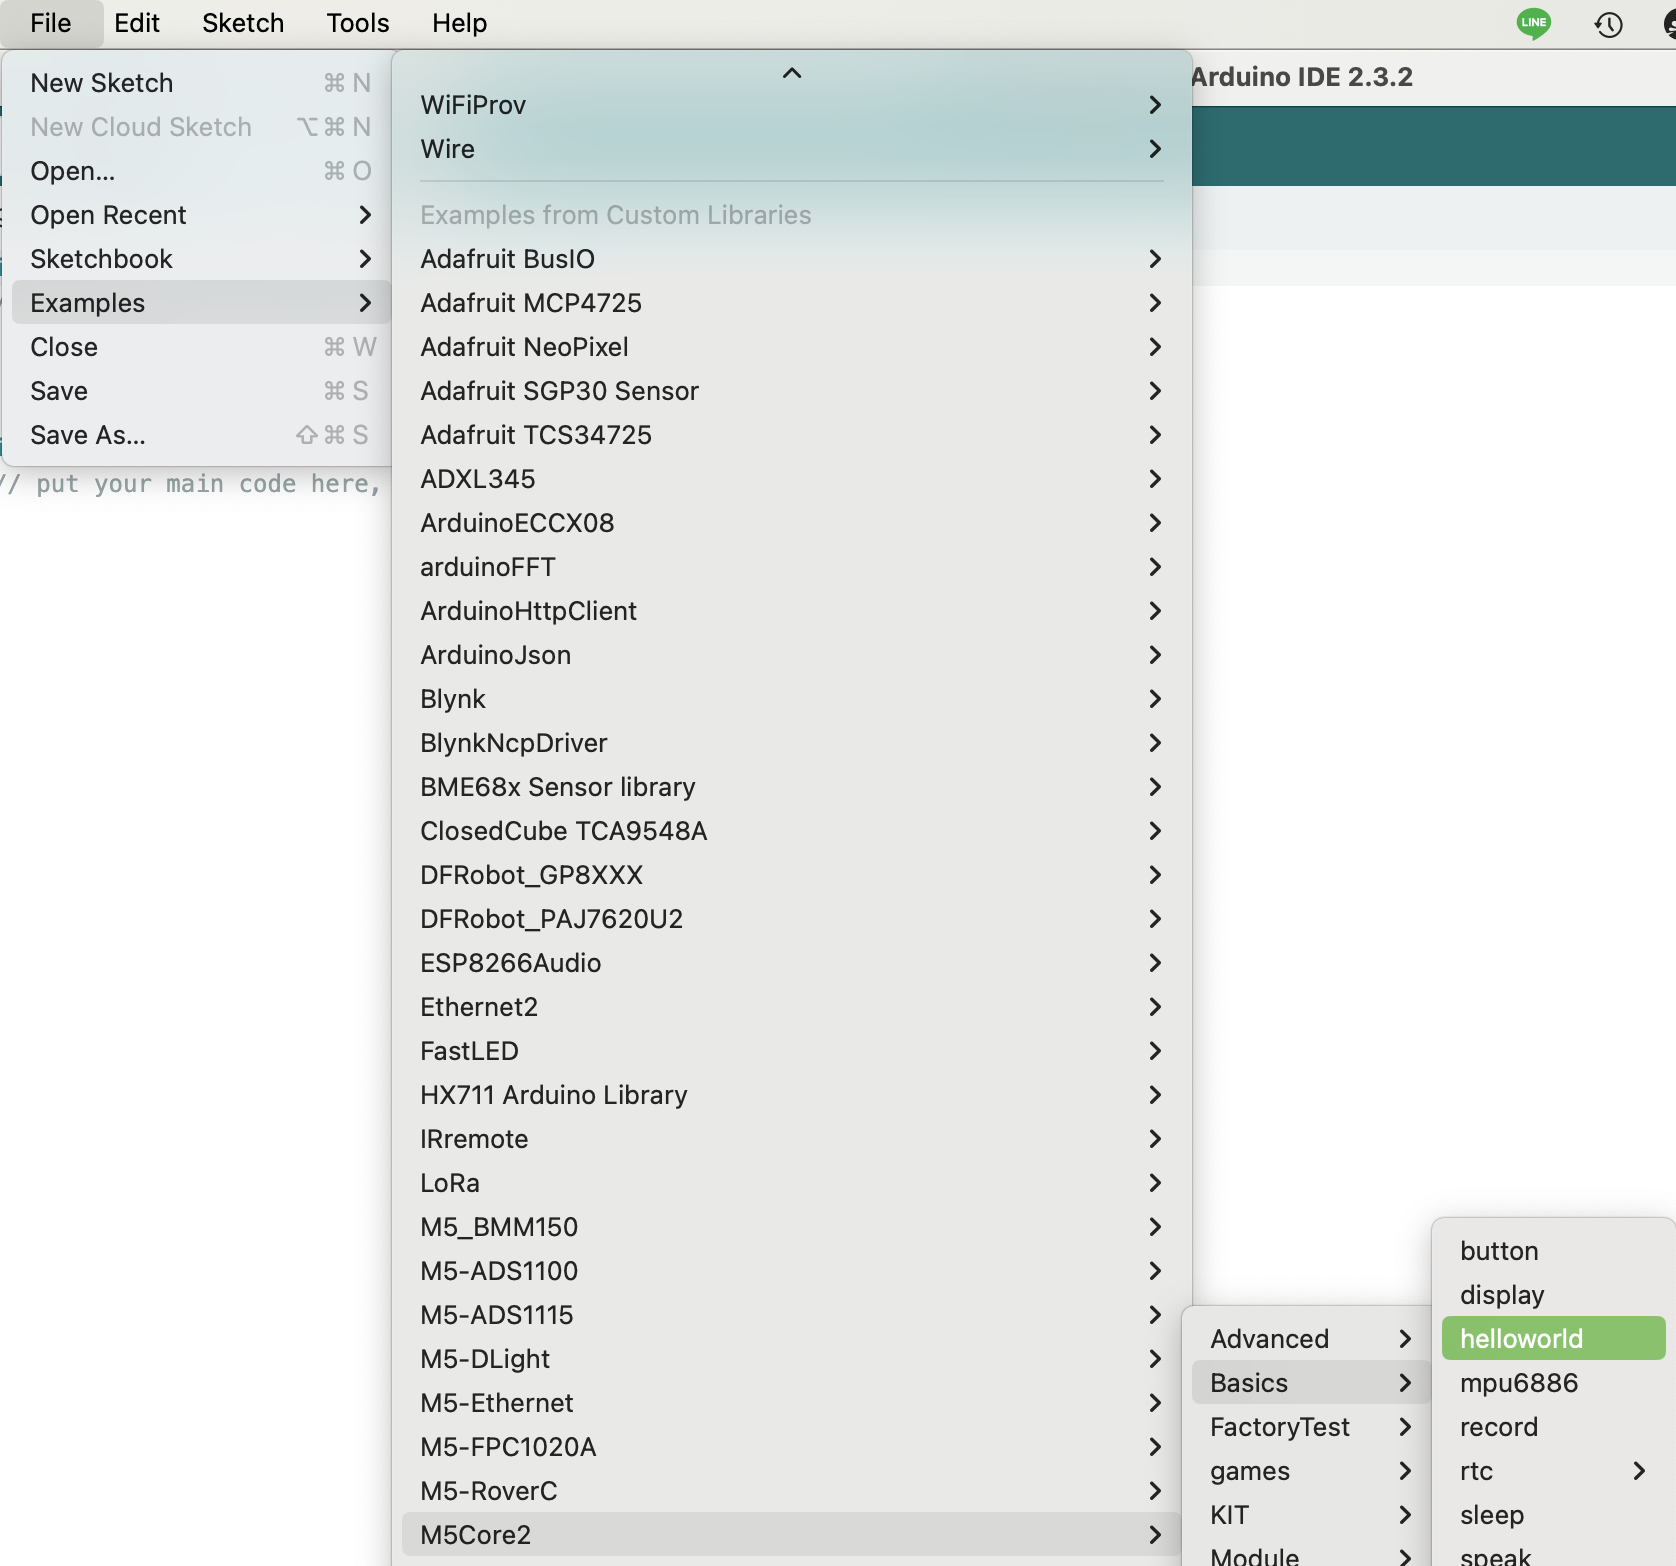Open the FactoryTest category
This screenshot has width=1676, height=1566.
point(1311,1427)
